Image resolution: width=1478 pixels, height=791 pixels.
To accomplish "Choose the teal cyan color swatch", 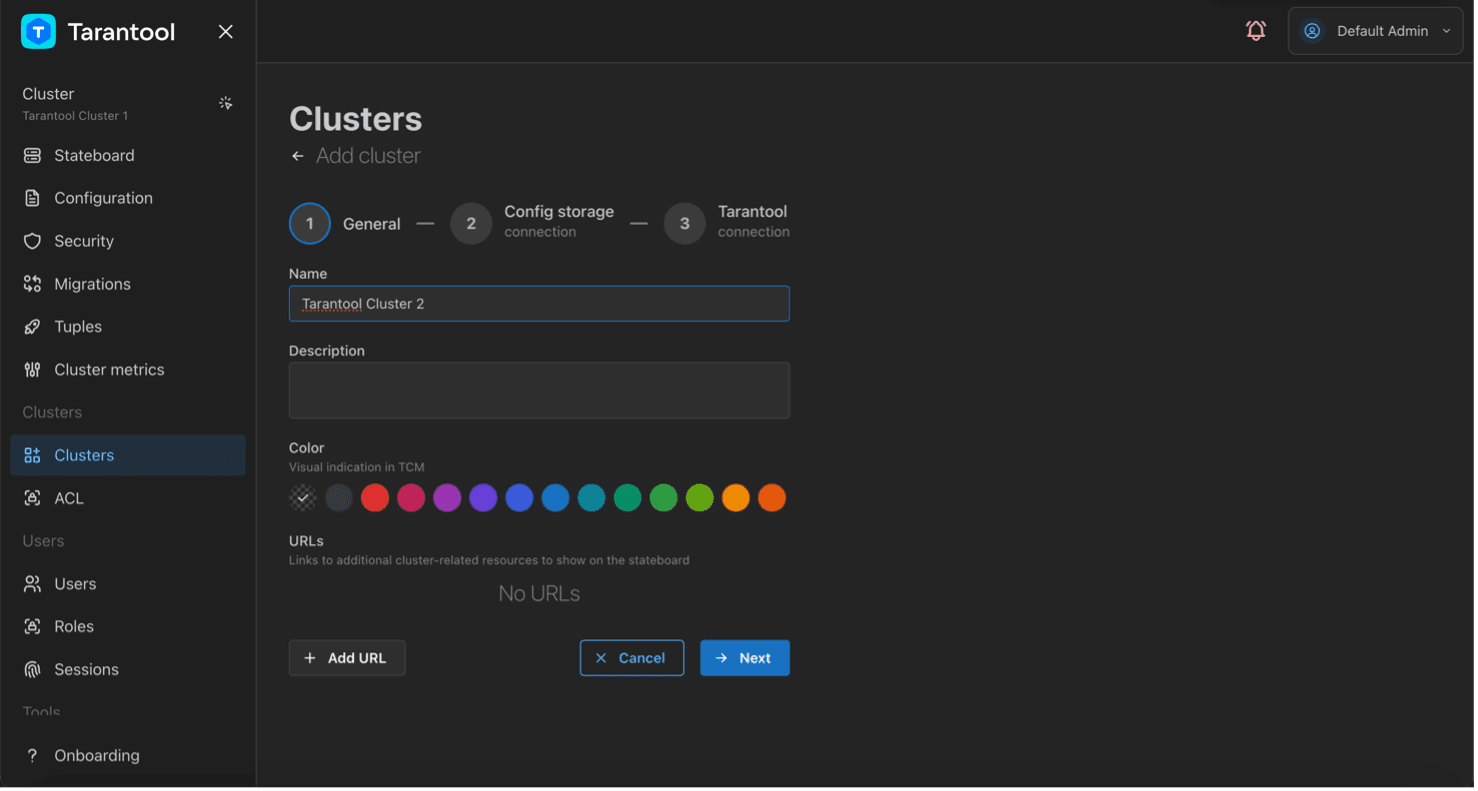I will coord(591,498).
